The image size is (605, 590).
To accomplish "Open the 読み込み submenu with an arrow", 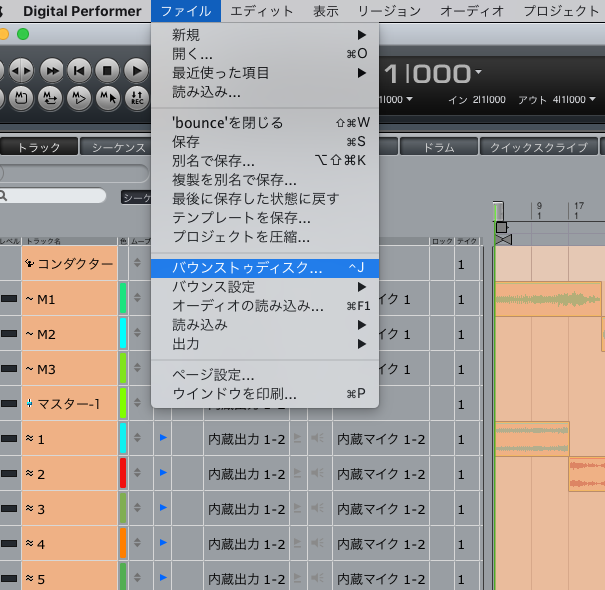I will tap(265, 325).
